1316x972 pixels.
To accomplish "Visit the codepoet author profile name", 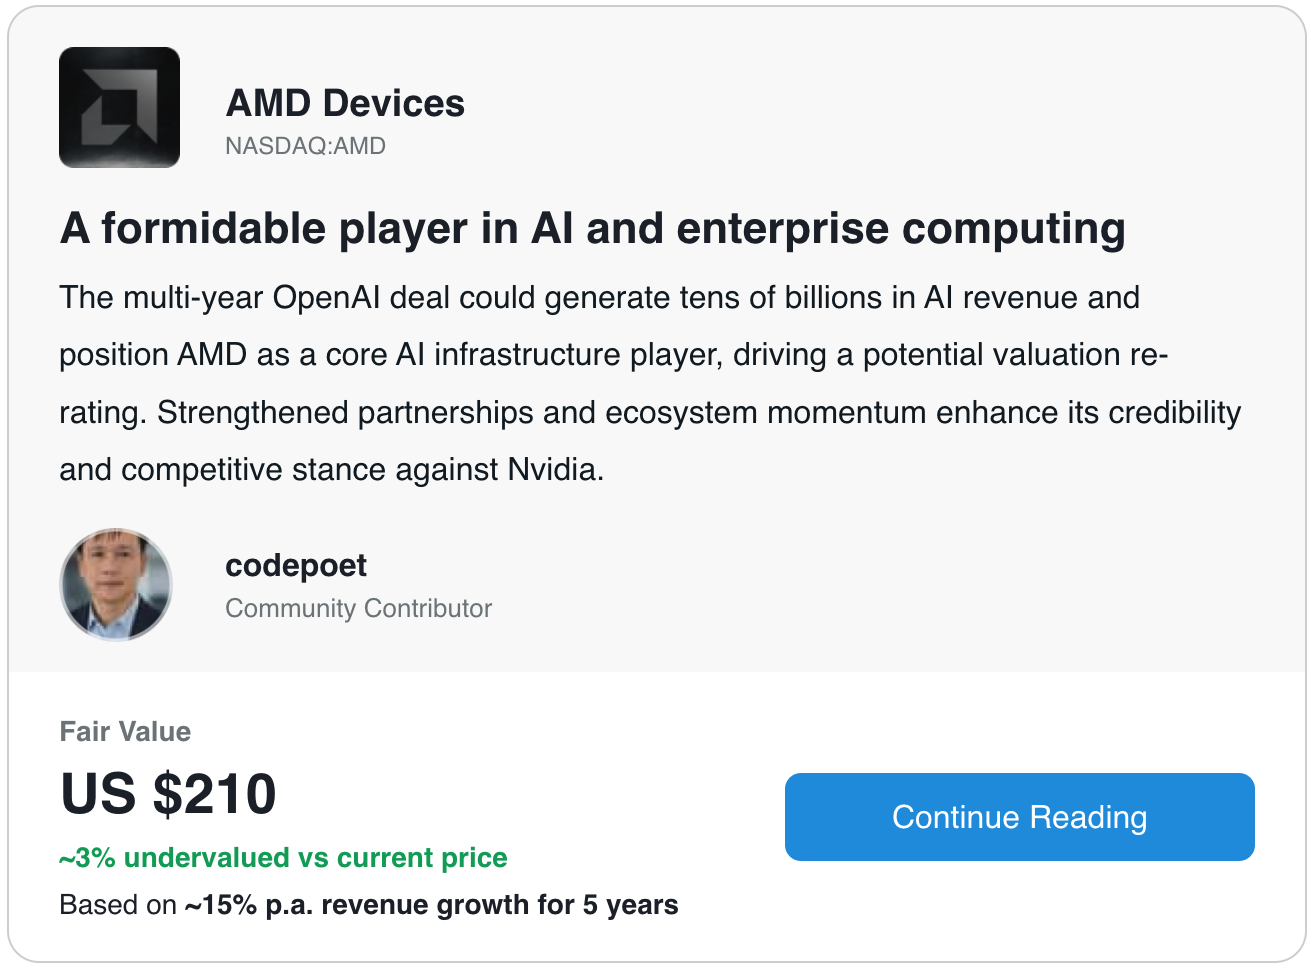I will (296, 565).
